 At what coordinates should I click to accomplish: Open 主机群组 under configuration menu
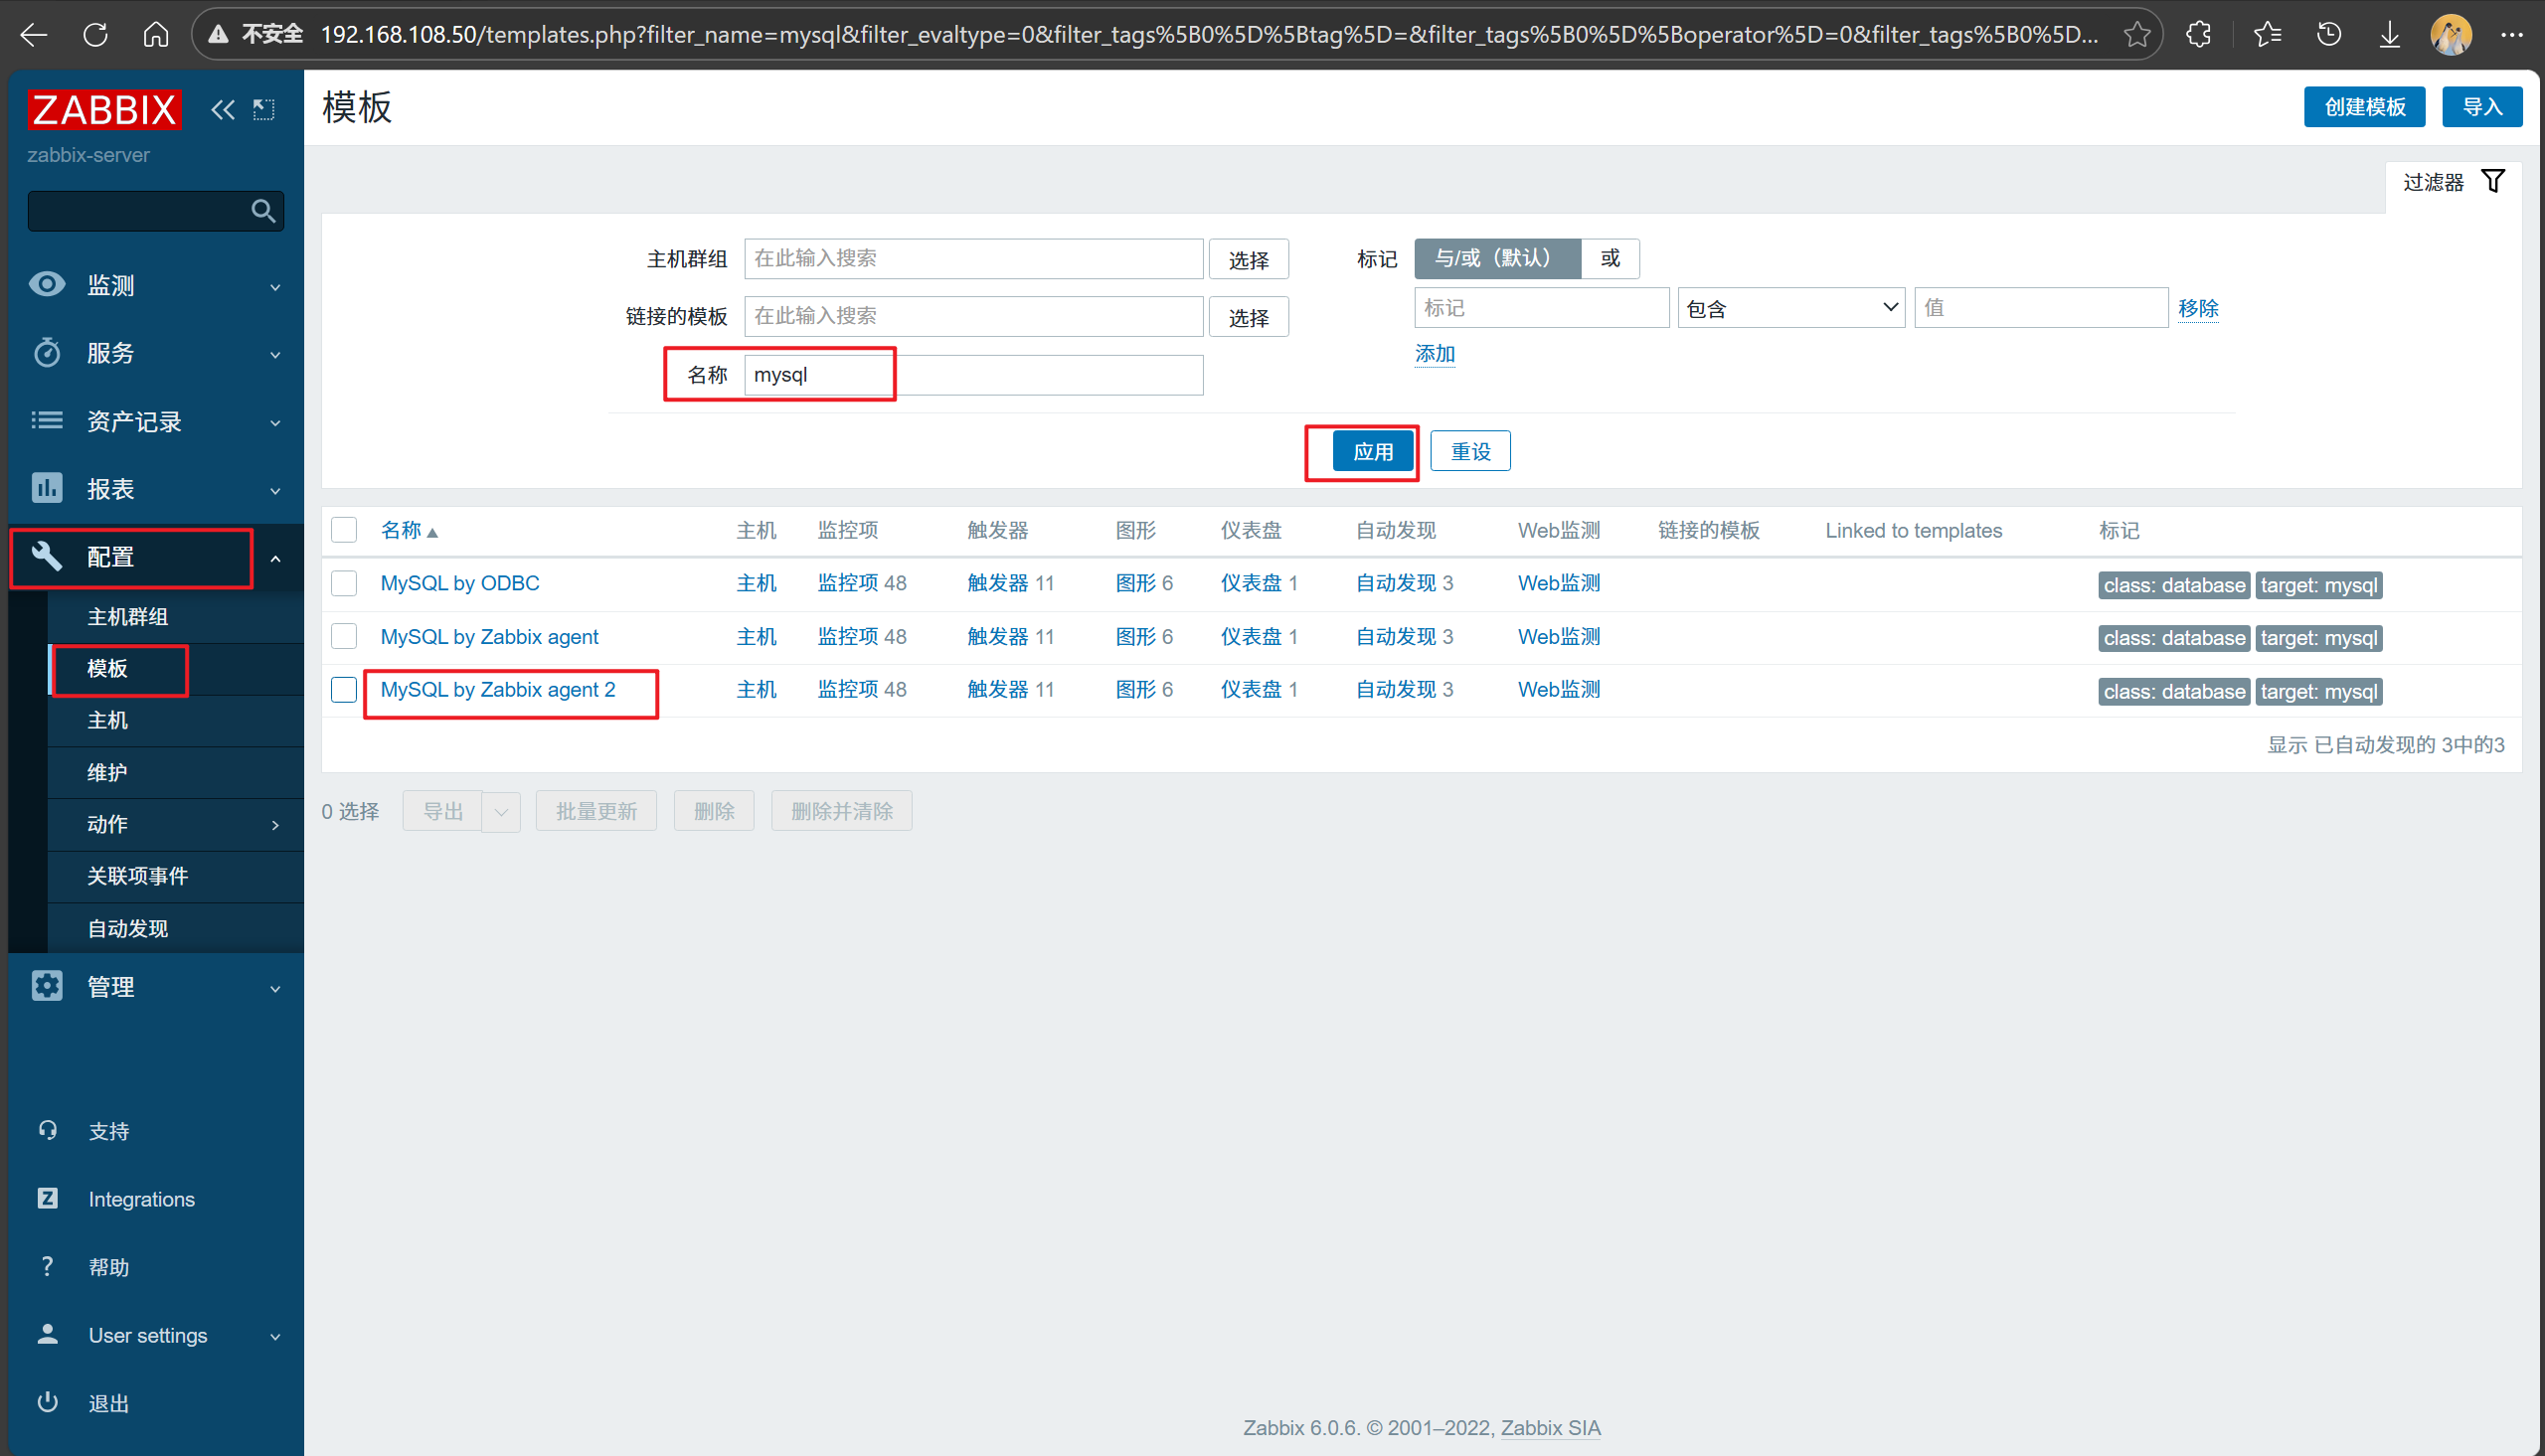(x=127, y=616)
